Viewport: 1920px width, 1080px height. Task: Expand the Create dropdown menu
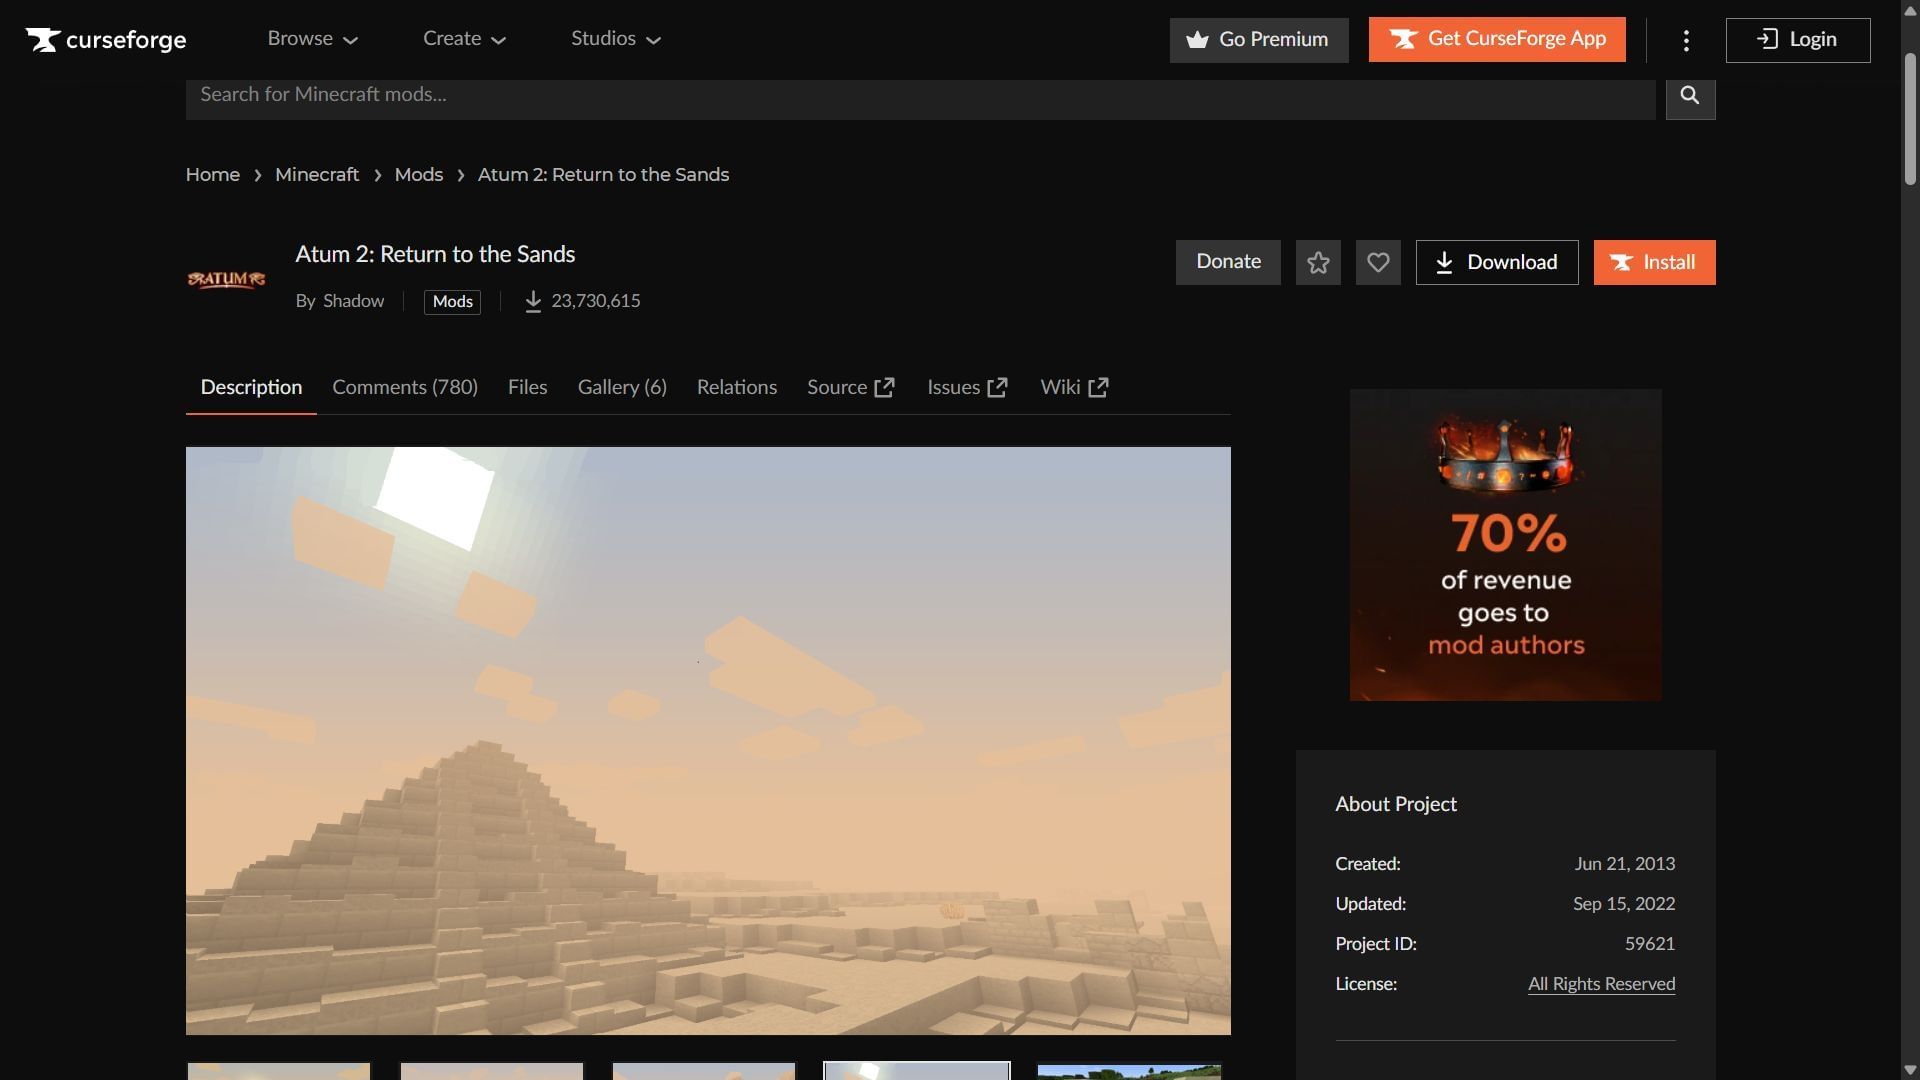coord(464,39)
